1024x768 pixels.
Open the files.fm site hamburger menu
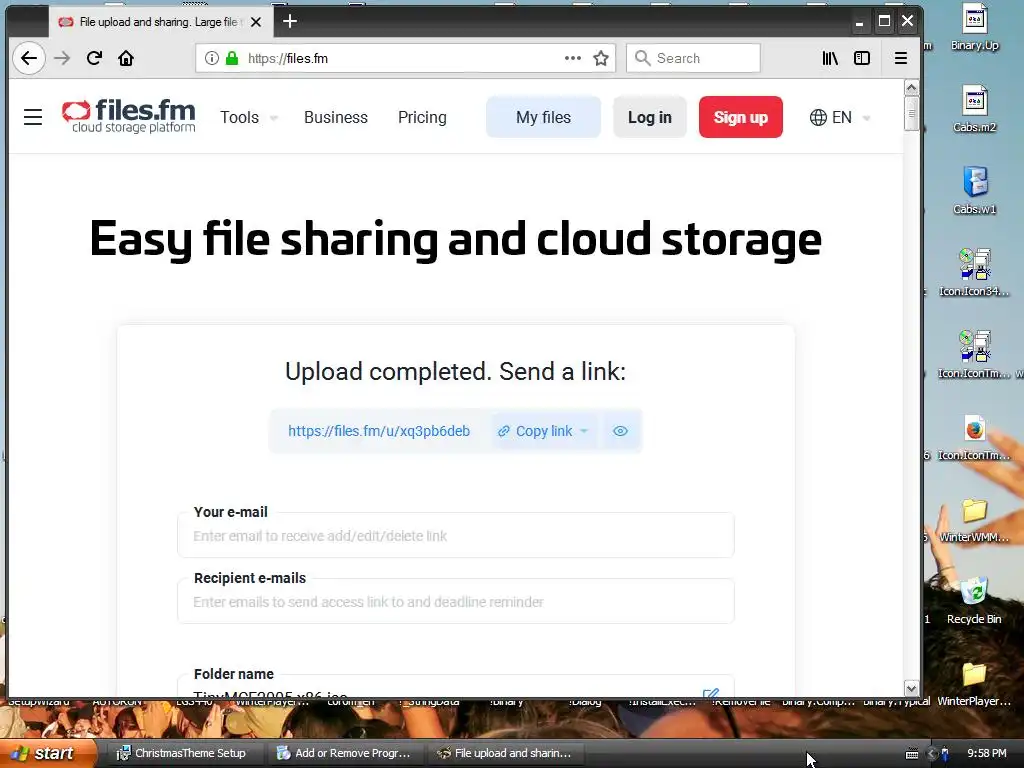(x=33, y=117)
